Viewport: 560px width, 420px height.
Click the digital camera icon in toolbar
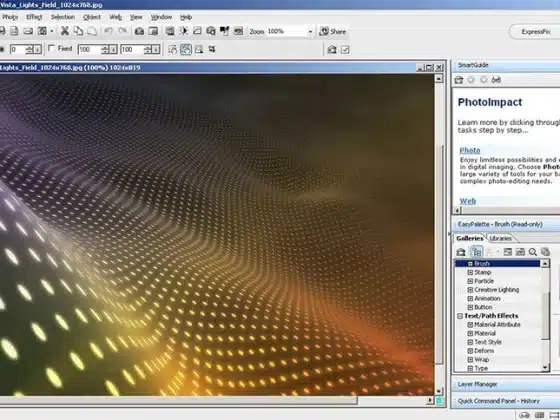[139, 31]
